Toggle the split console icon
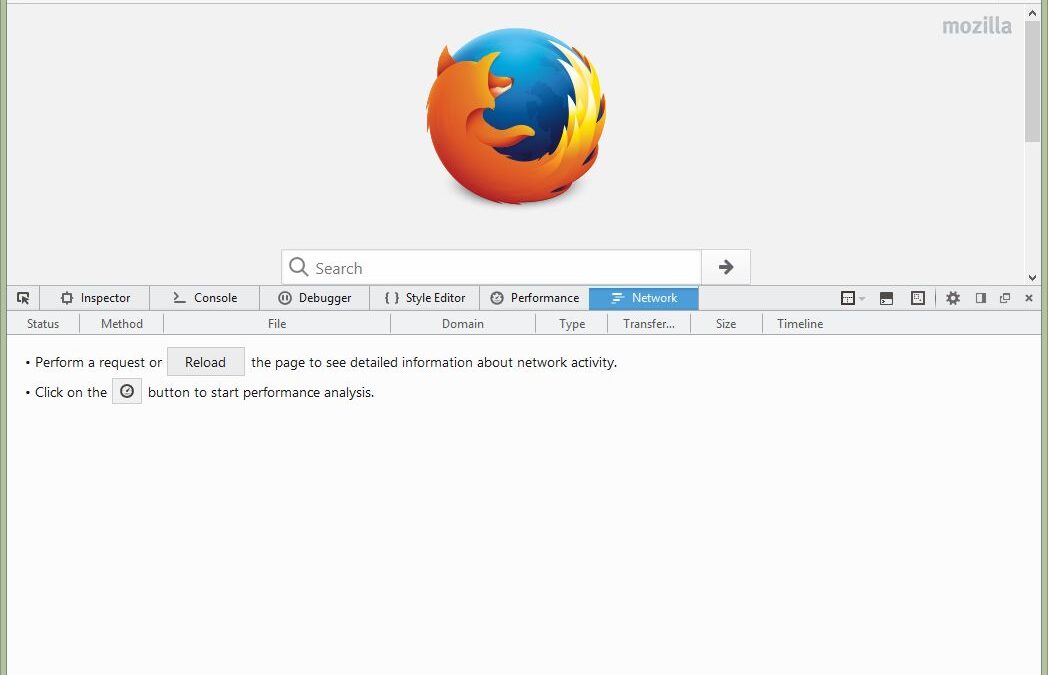Image resolution: width=1048 pixels, height=675 pixels. [886, 298]
